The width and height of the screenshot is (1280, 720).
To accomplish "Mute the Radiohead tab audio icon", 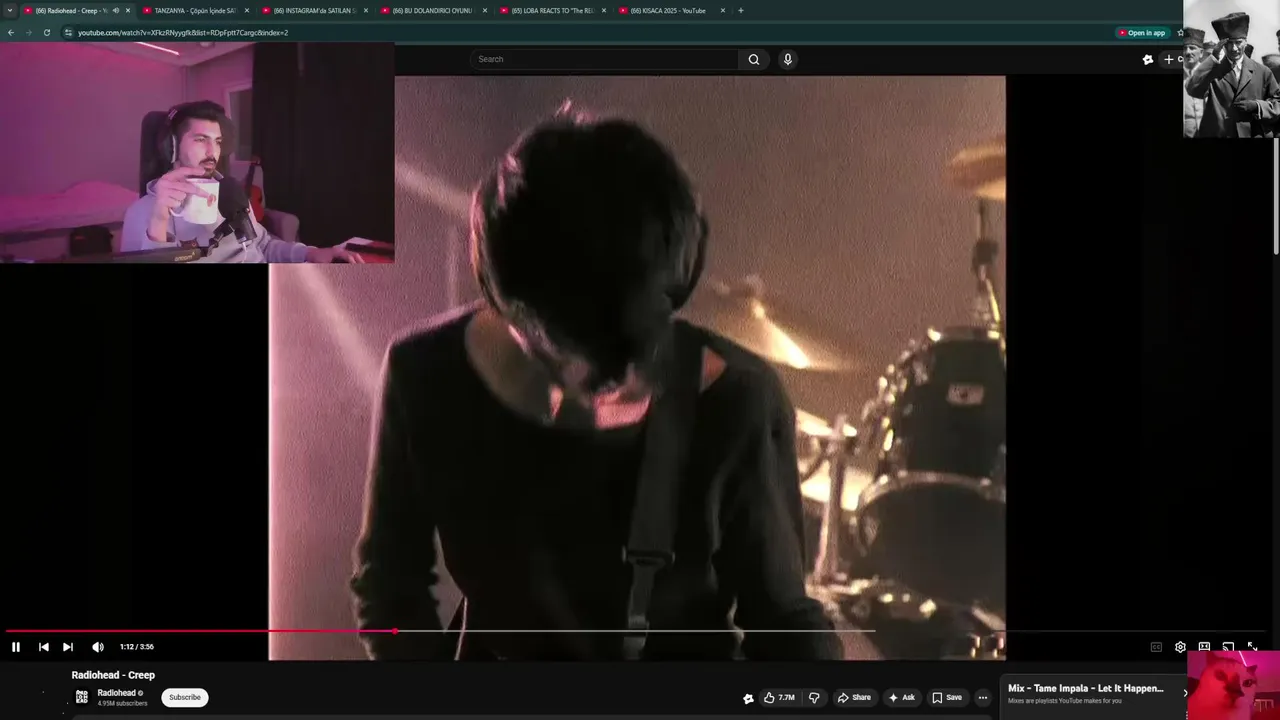I will [x=116, y=11].
